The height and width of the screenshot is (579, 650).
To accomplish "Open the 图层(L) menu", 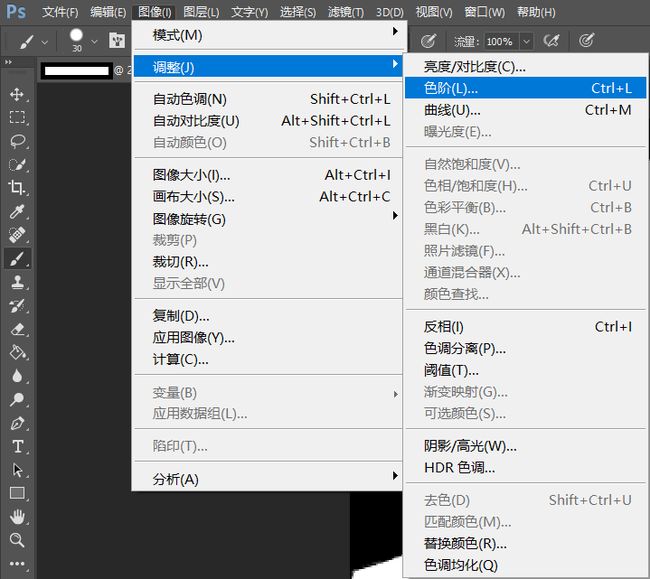I will coord(201,12).
